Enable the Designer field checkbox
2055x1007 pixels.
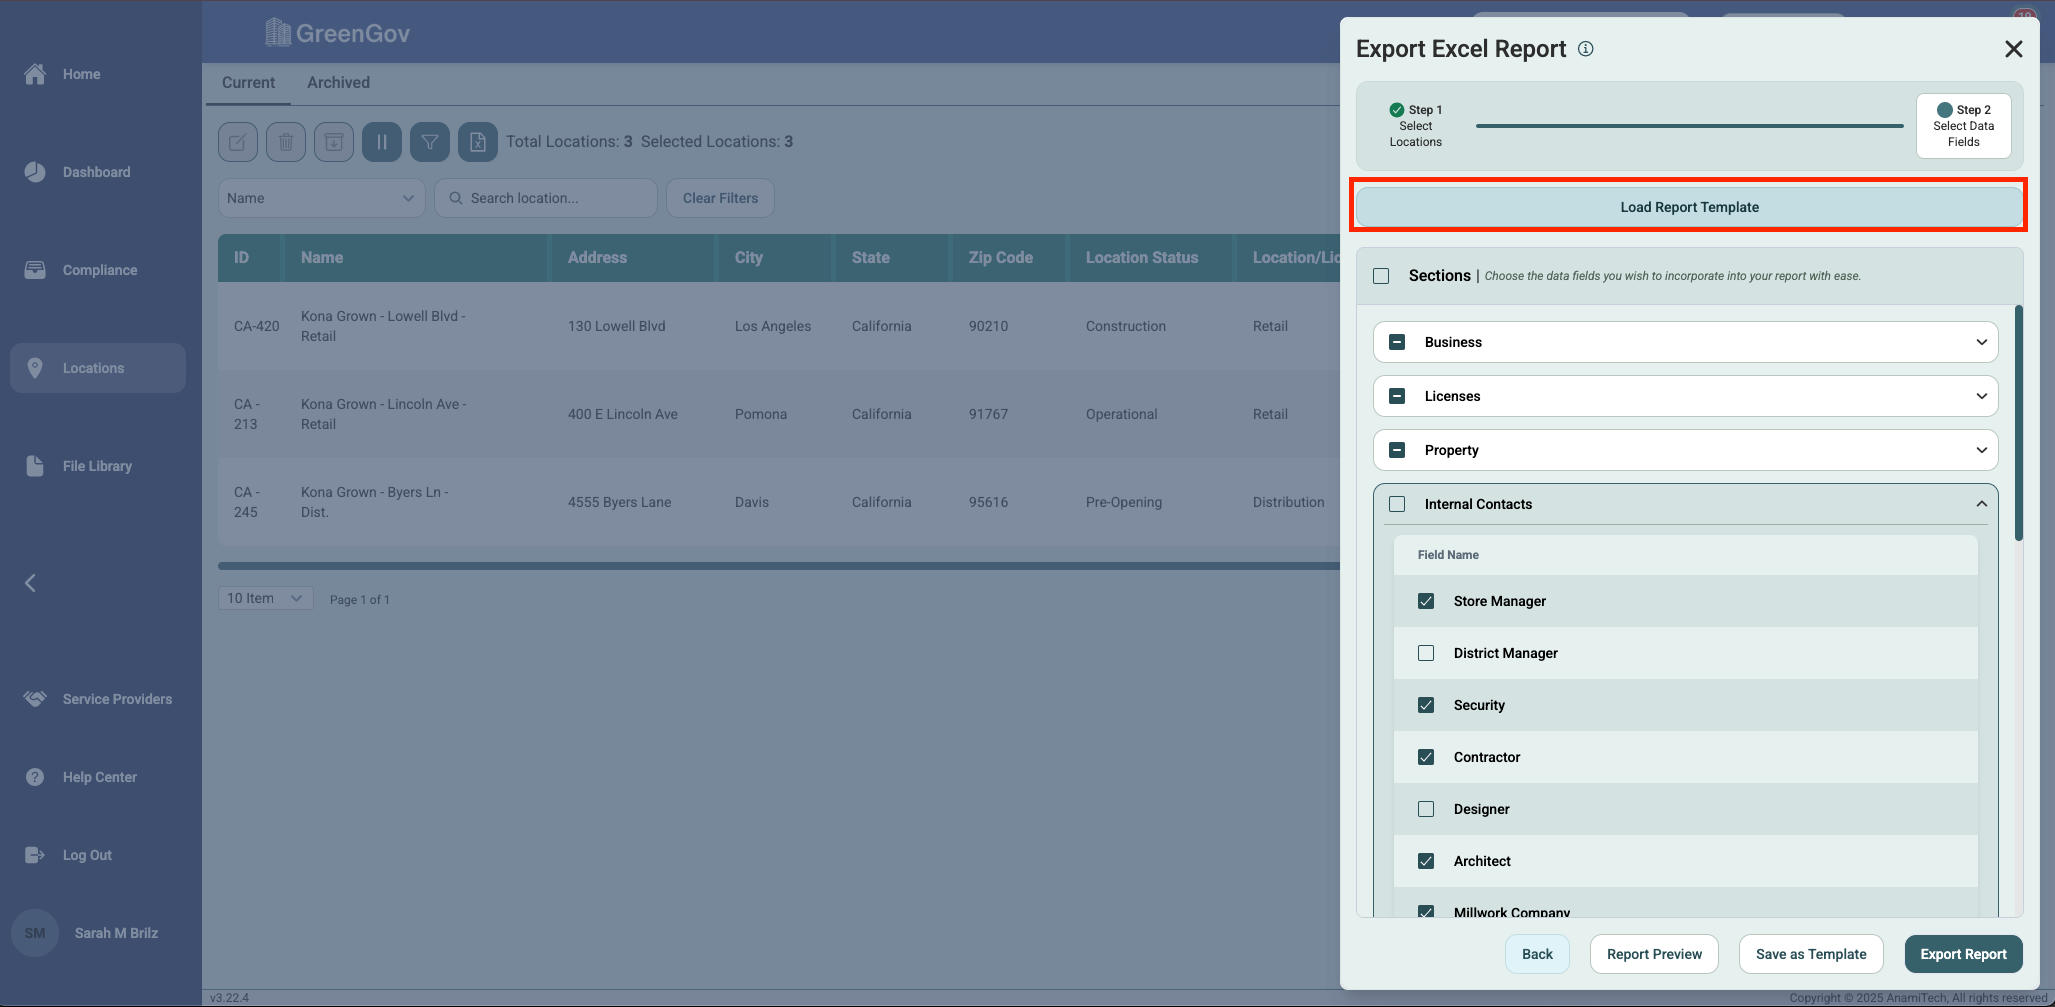coord(1426,809)
